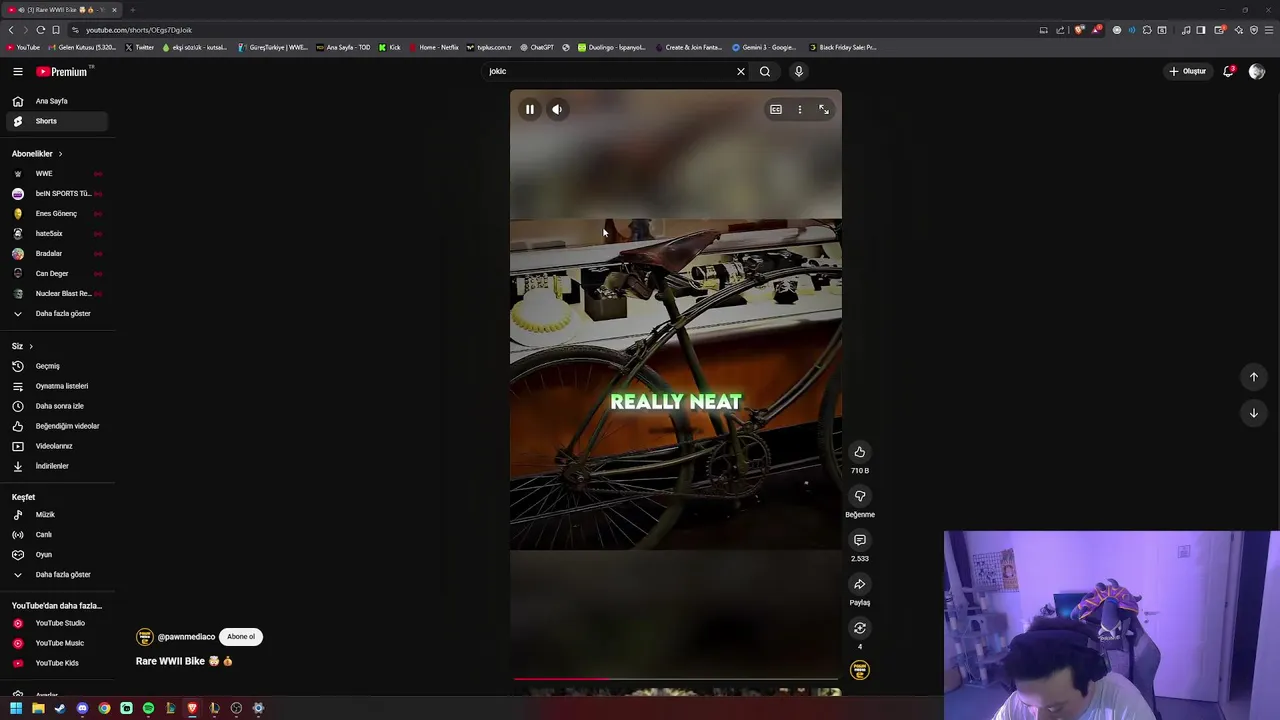Open the account avatar menu
1280x720 pixels.
[x=1257, y=71]
